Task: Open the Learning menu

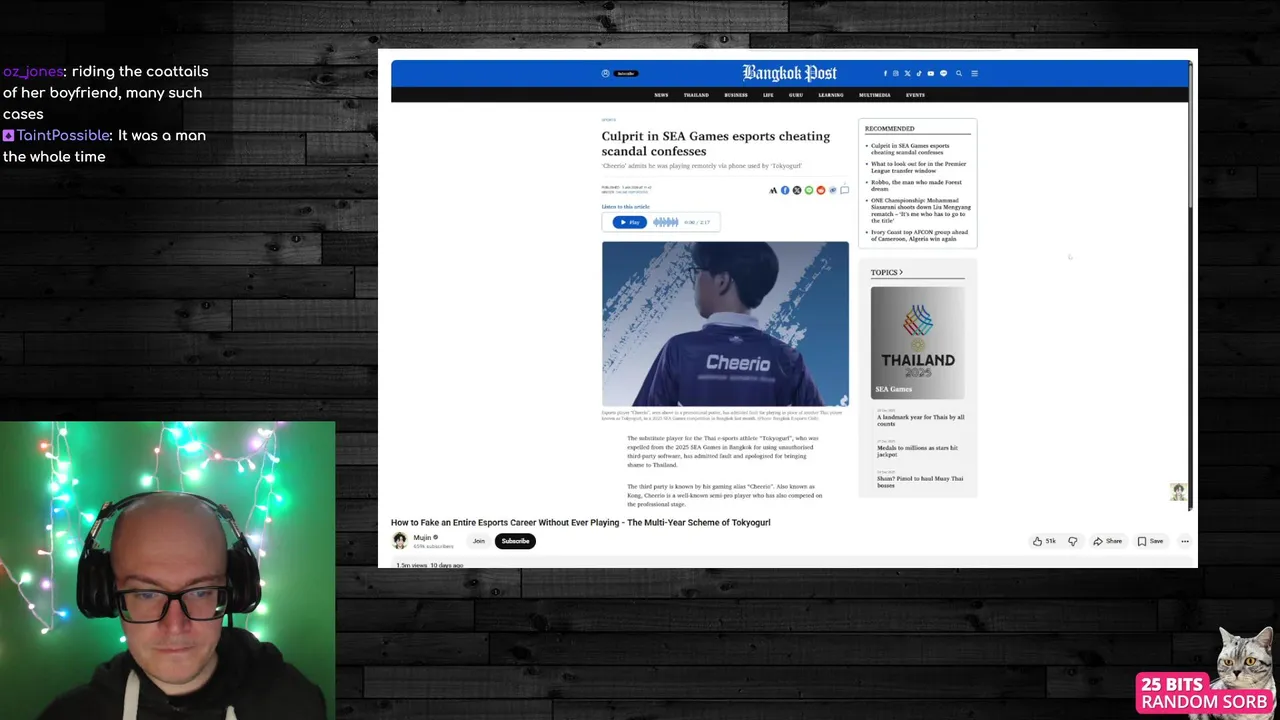Action: coord(831,95)
